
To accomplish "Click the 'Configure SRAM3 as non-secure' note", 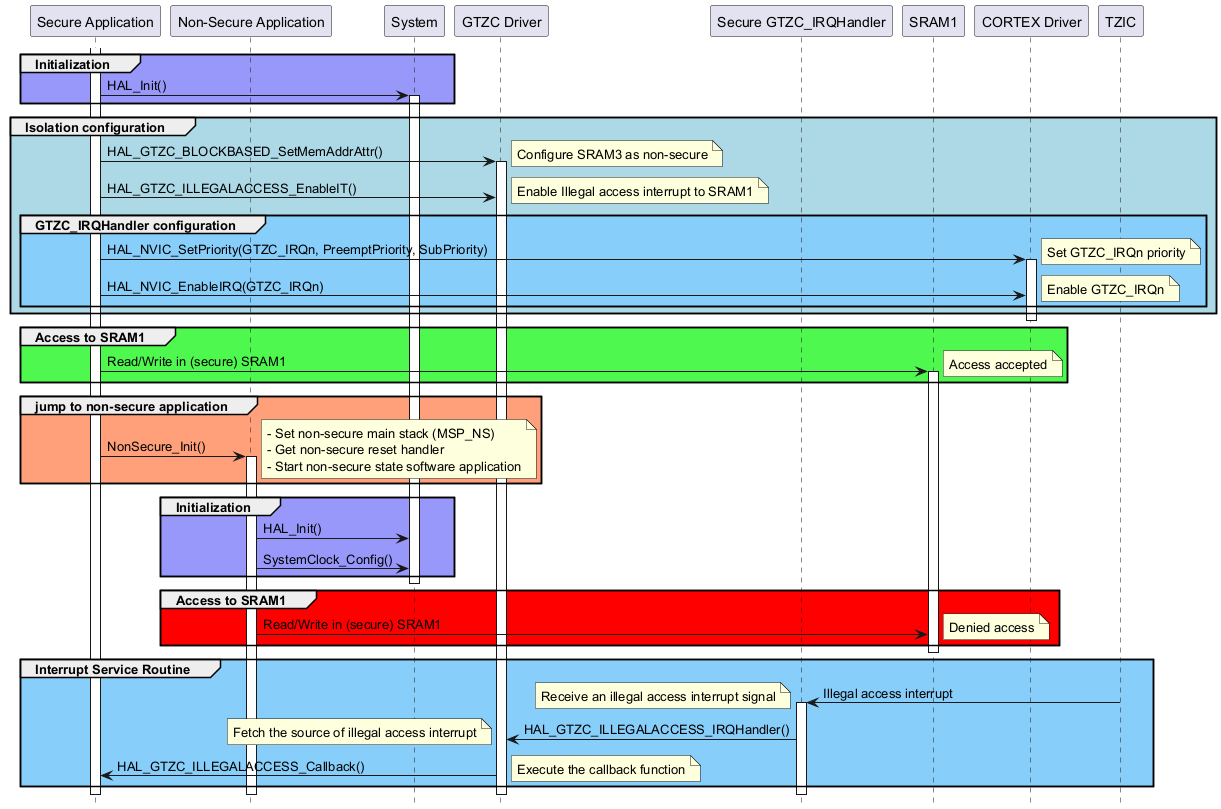I will [x=613, y=155].
